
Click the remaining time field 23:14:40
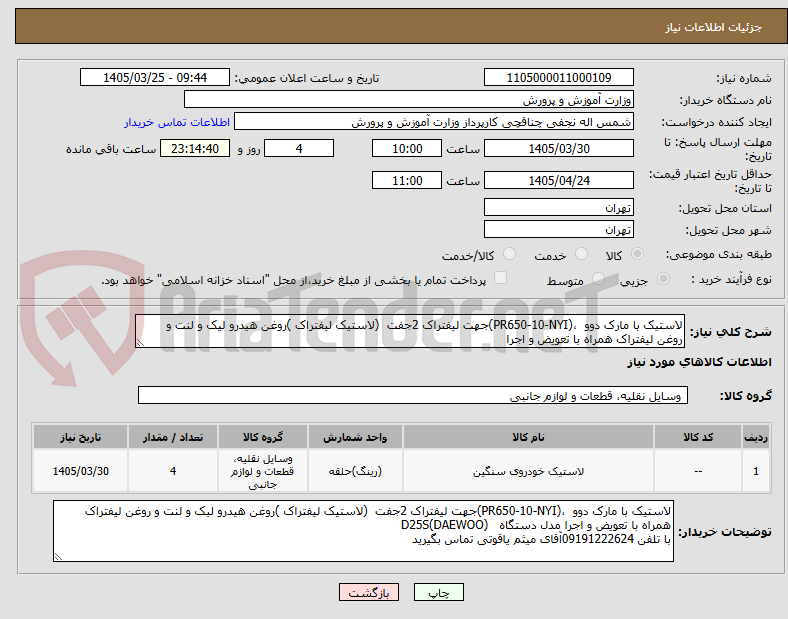195,148
